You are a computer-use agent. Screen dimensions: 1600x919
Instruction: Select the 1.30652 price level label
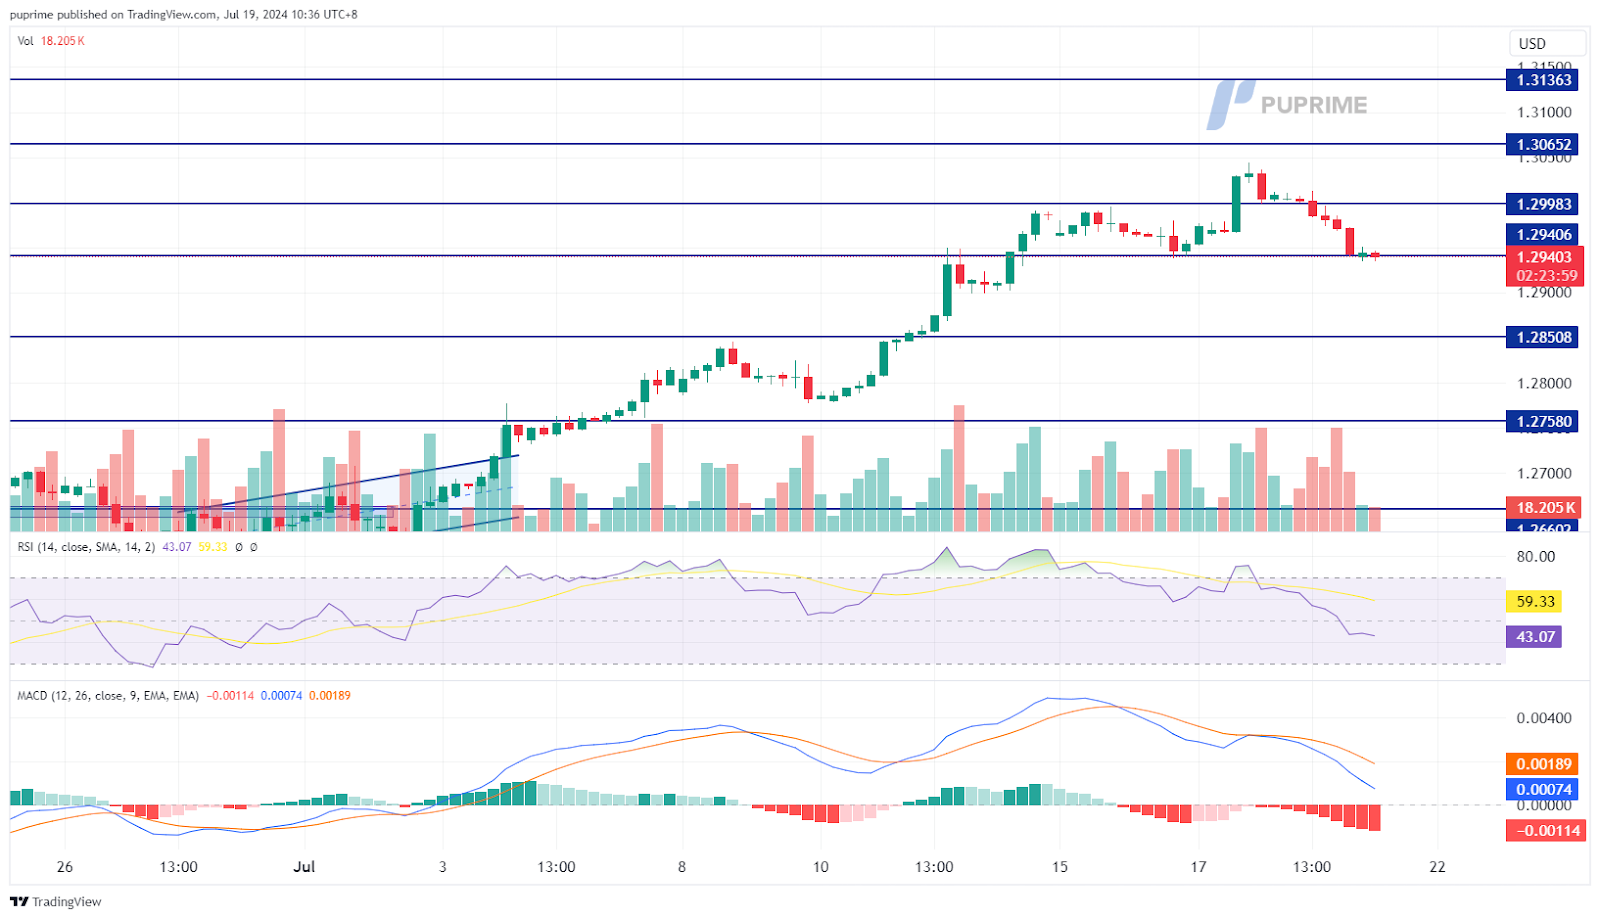click(x=1544, y=144)
